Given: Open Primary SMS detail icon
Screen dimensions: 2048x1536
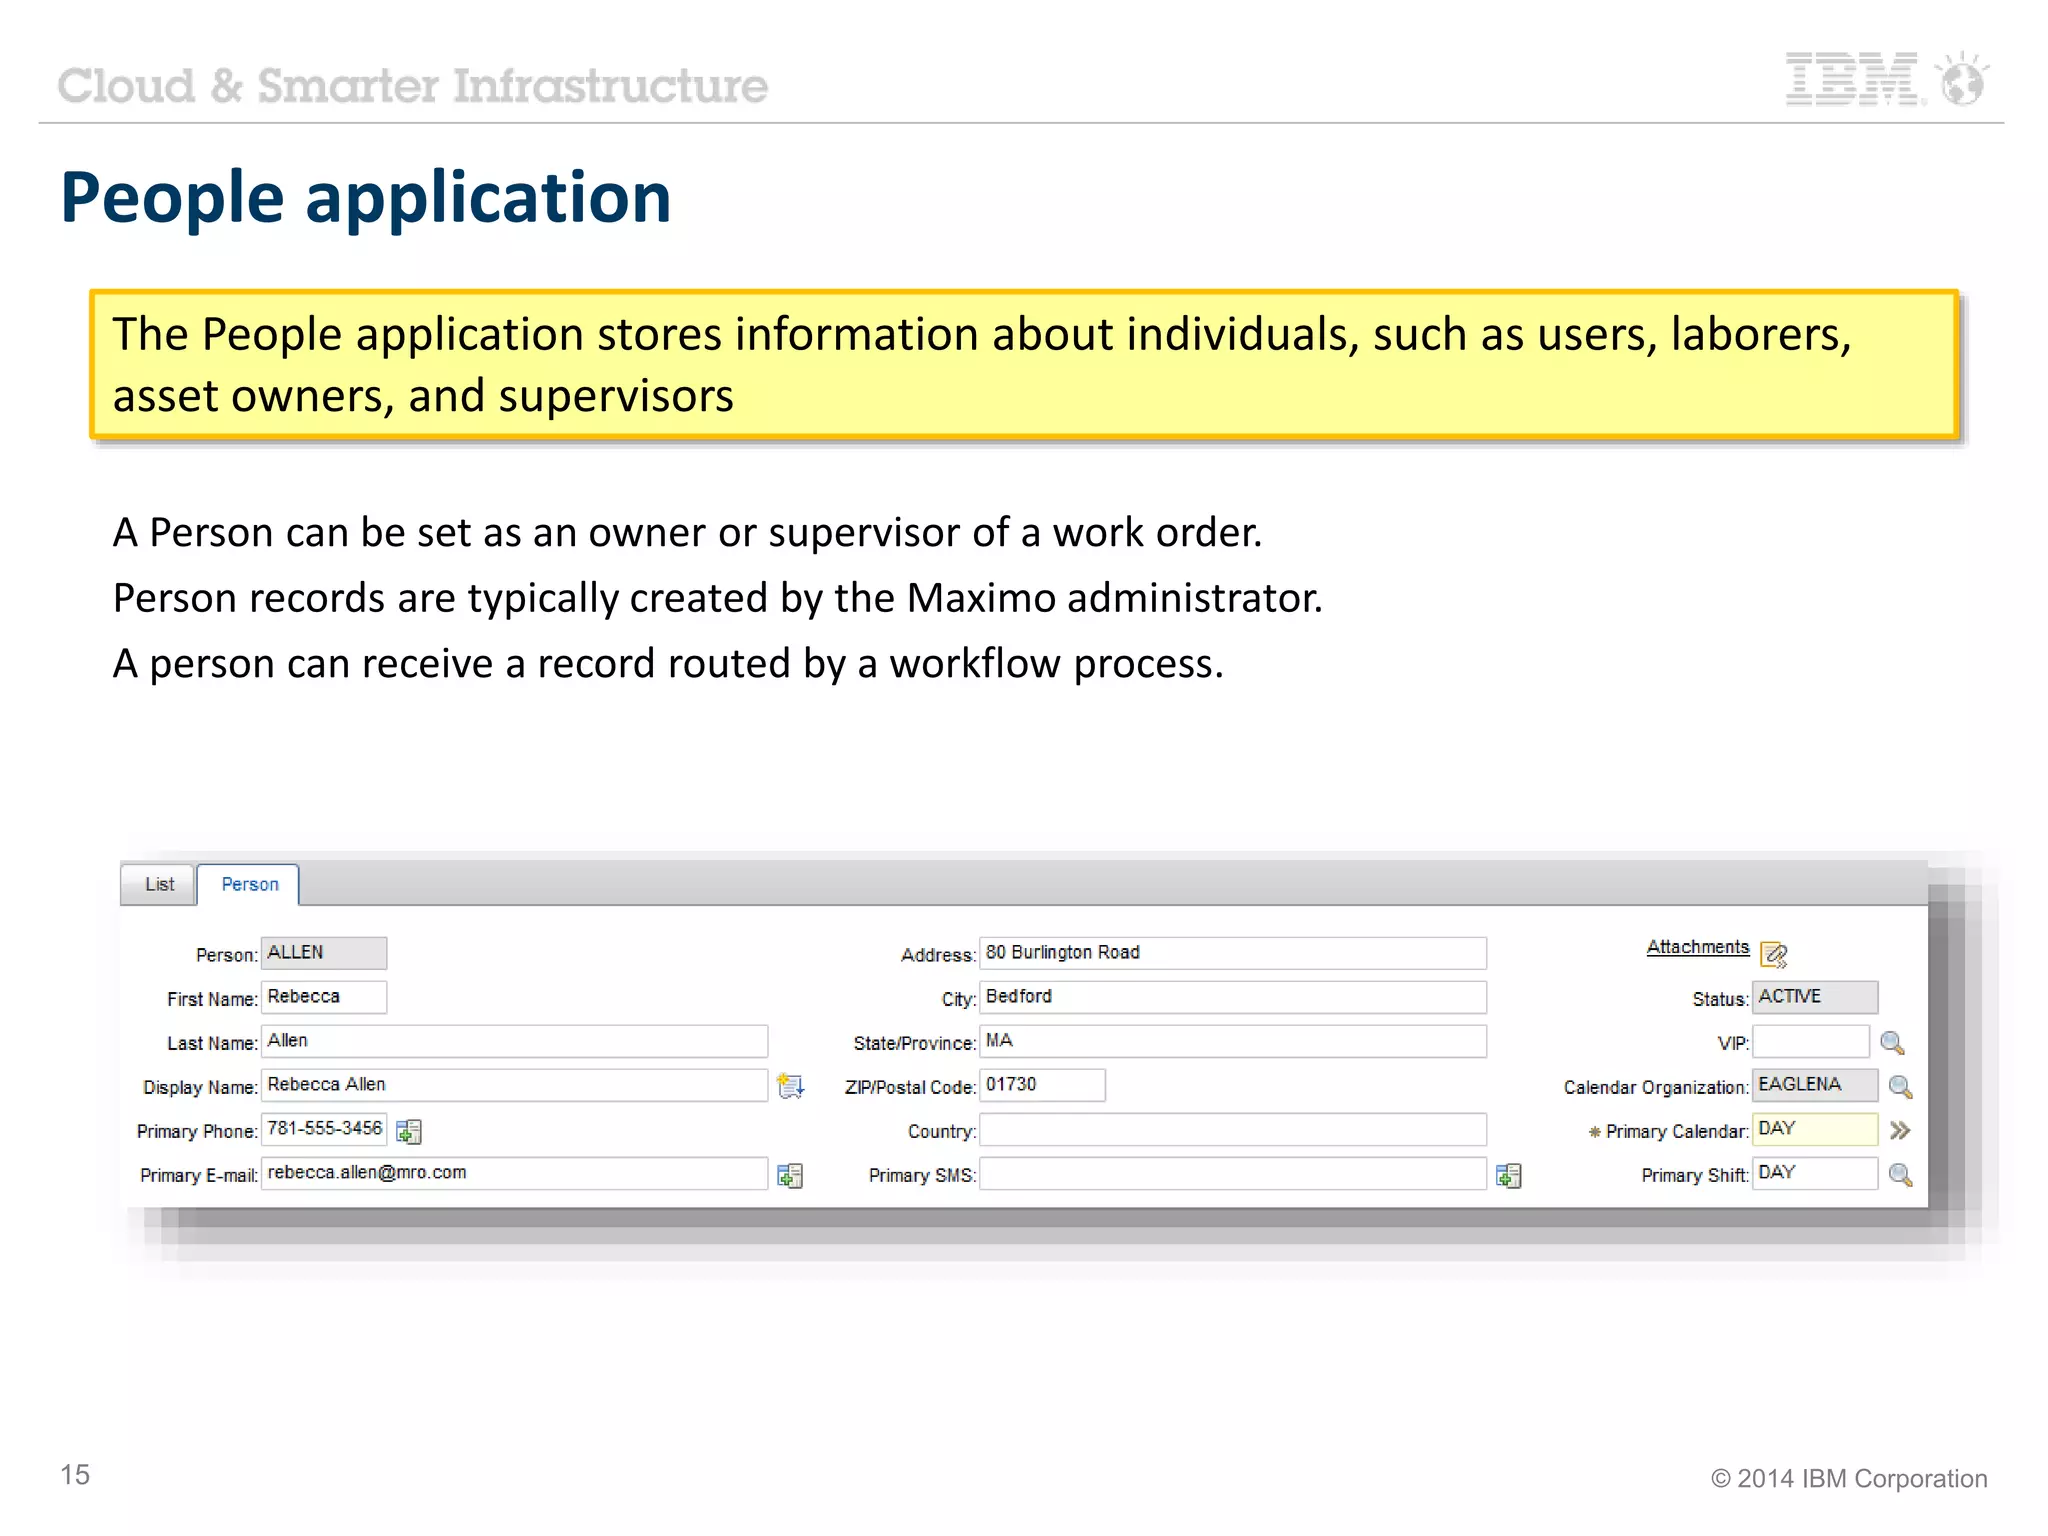Looking at the screenshot, I should [1508, 1175].
